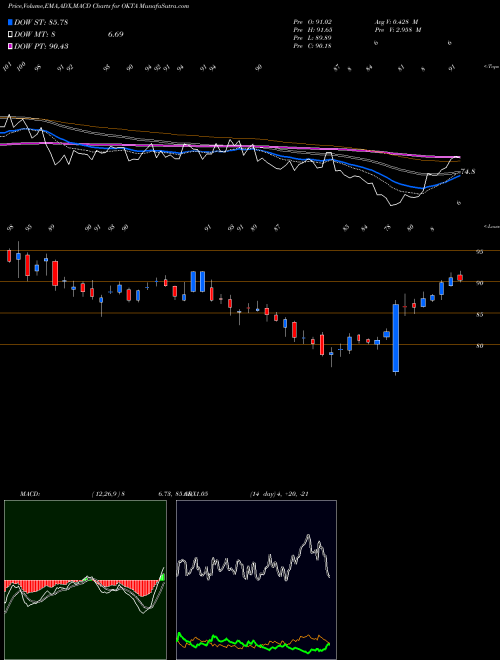The height and width of the screenshot is (660, 500).
Task: Click the magenta DOW PT legend swatch
Action: point(11,46)
